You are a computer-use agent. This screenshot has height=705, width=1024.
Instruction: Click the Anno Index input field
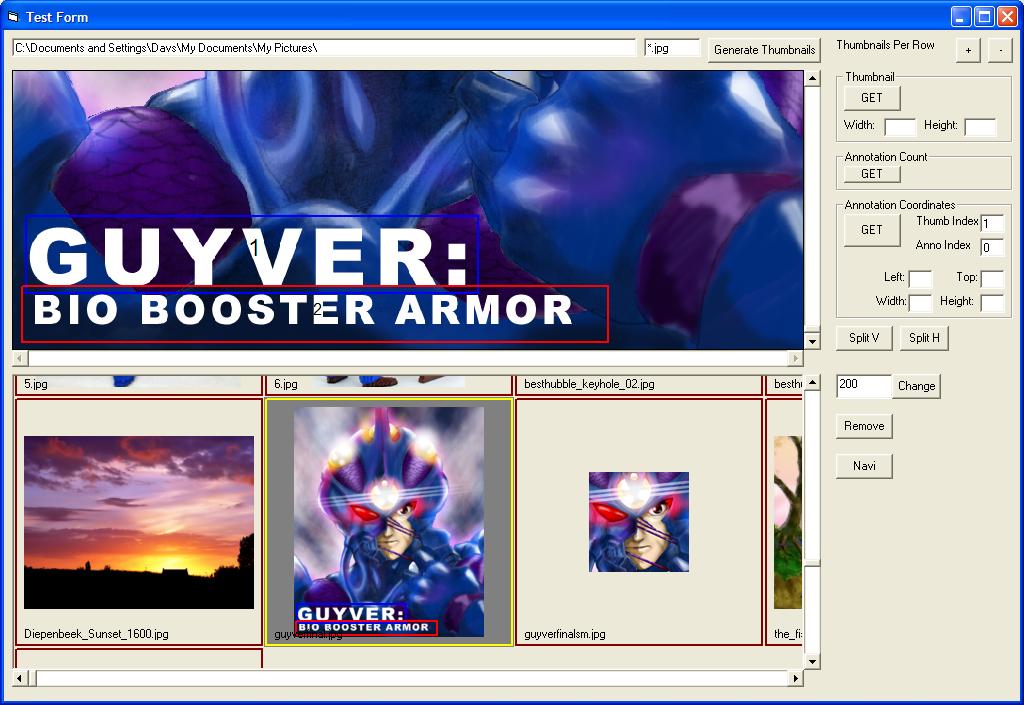992,248
